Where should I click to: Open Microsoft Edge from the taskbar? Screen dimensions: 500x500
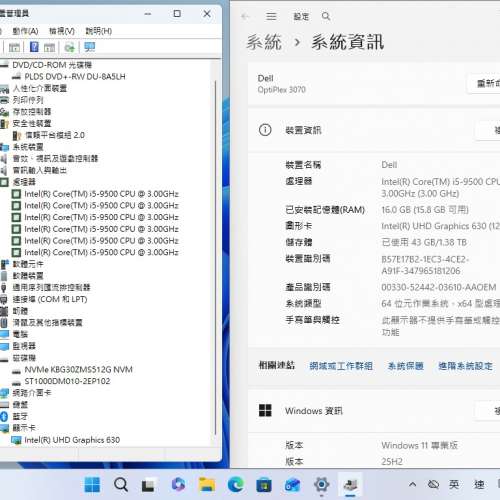tap(236, 484)
